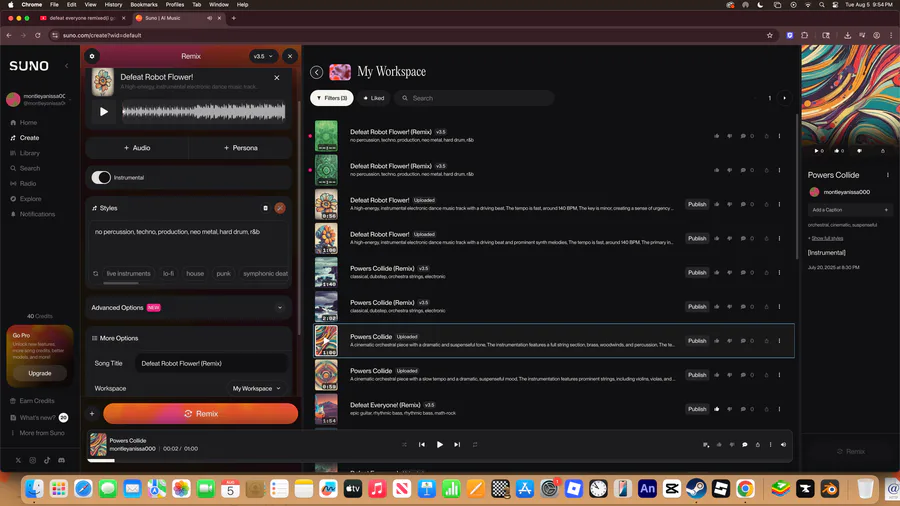Collapse the Suno sidebar
The height and width of the screenshot is (506, 900).
(x=67, y=66)
